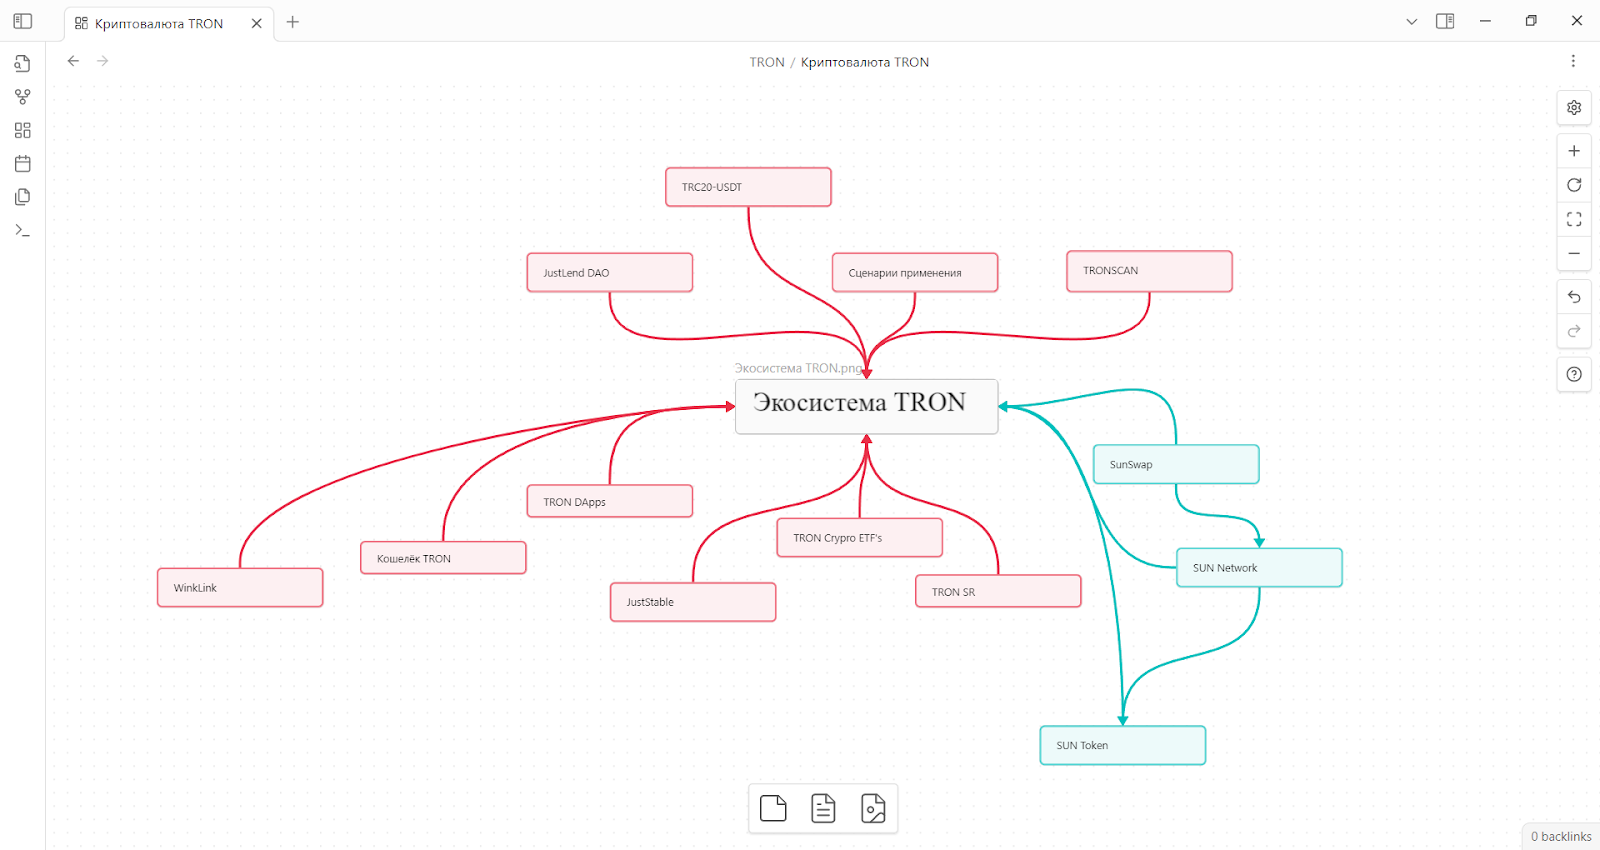Select the TRON SR card
Image resolution: width=1600 pixels, height=850 pixels.
click(998, 591)
